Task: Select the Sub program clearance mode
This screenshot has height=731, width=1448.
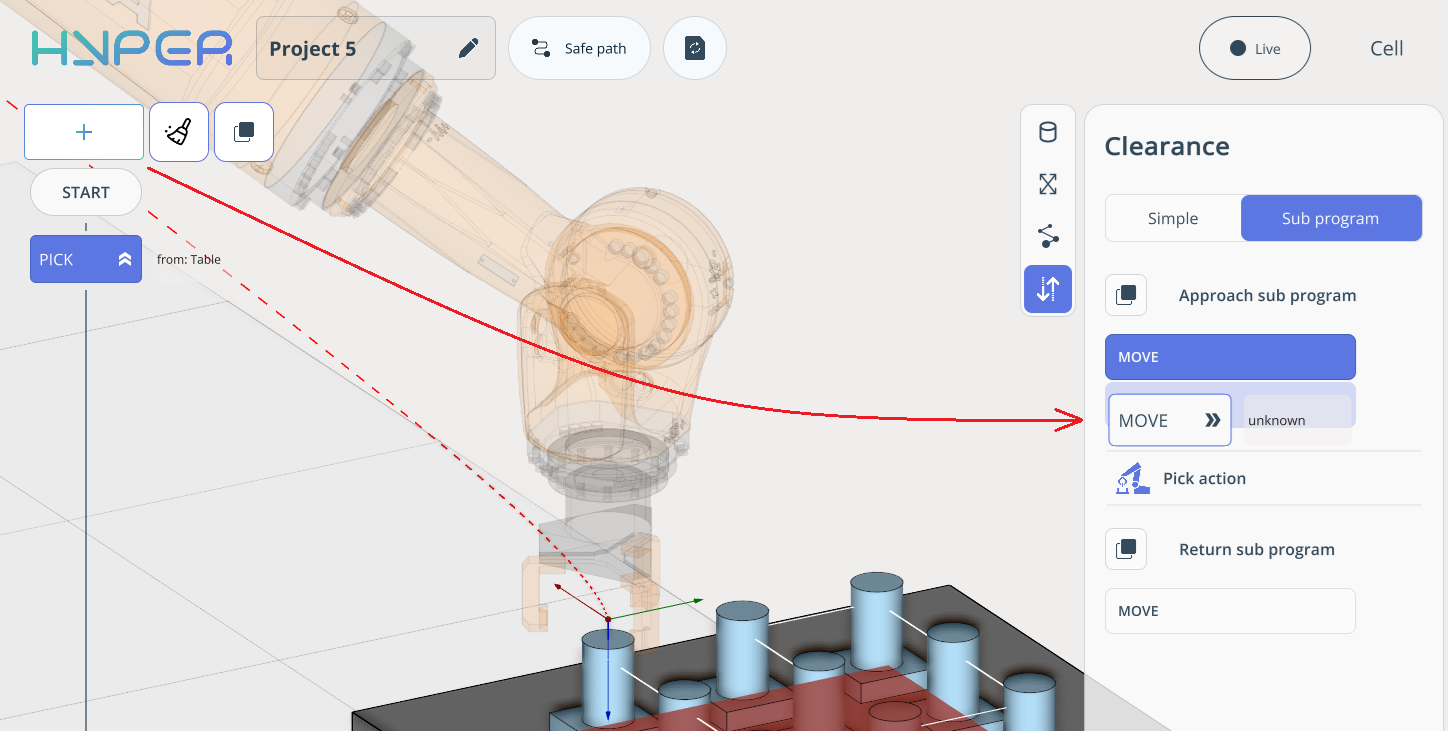Action: (x=1330, y=218)
